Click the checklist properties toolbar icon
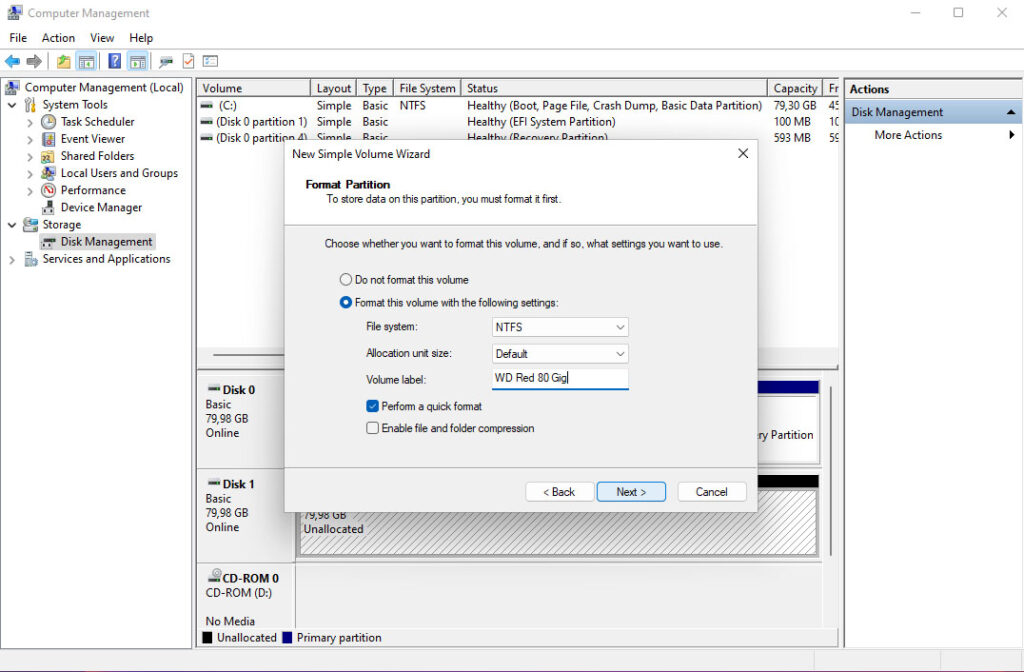The width and height of the screenshot is (1024, 672). coord(188,61)
